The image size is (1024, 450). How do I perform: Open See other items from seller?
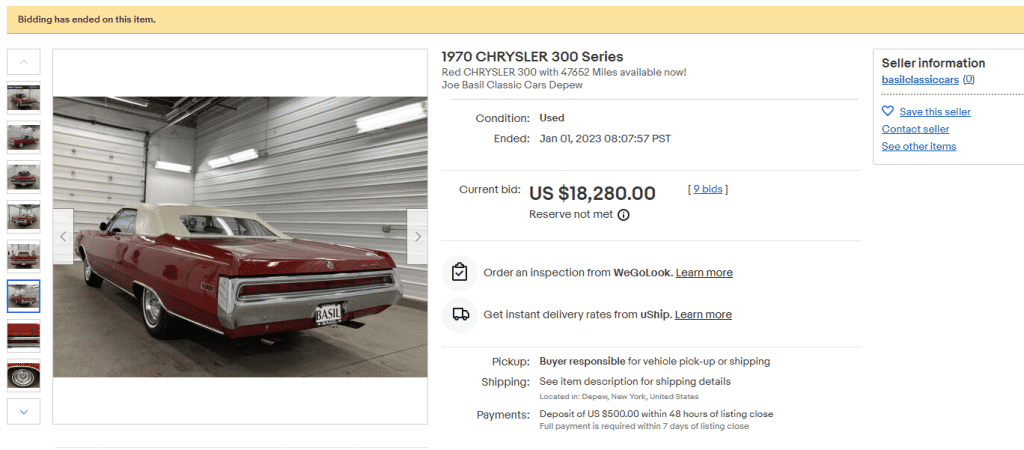point(918,146)
